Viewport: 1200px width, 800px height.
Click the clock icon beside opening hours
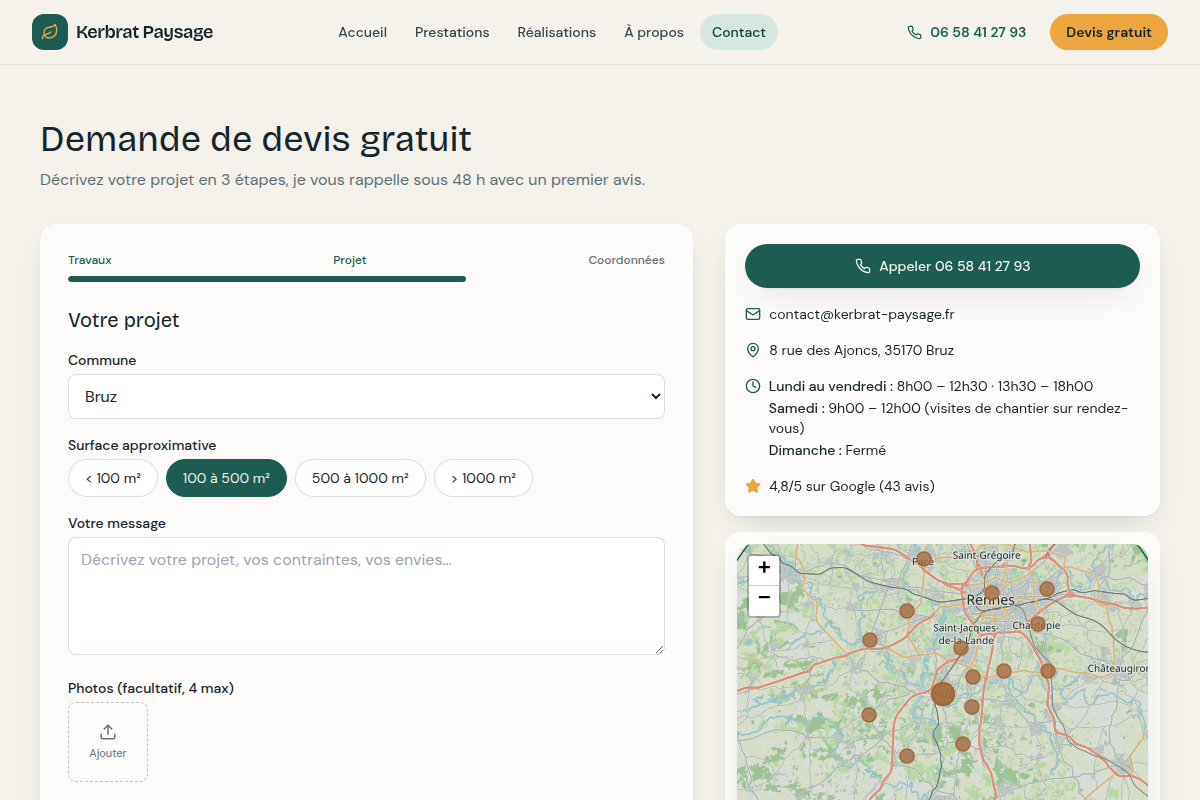pos(753,386)
